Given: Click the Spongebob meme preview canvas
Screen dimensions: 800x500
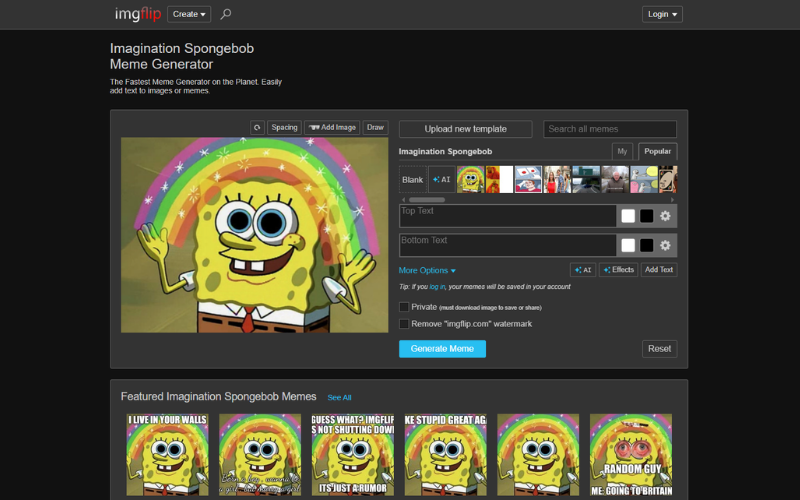Looking at the screenshot, I should 255,235.
